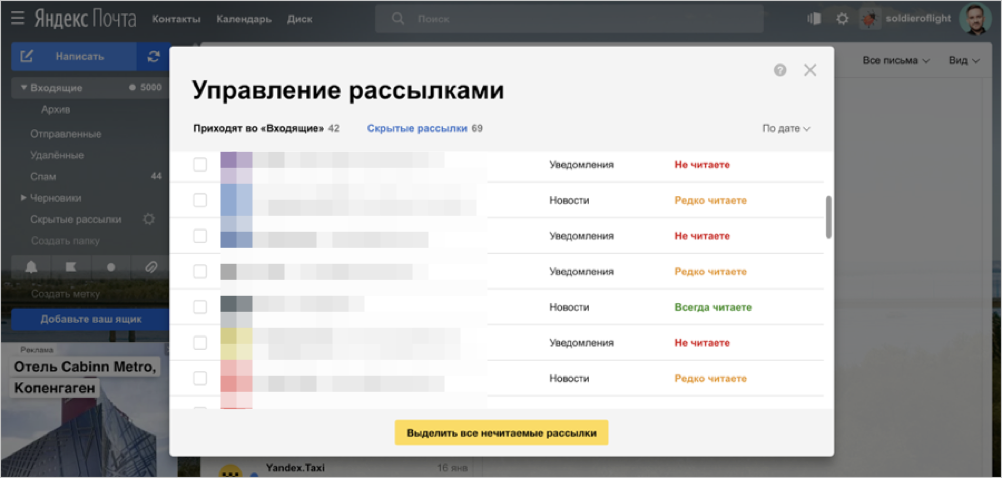Open soldieroflight account name

[x=918, y=19]
